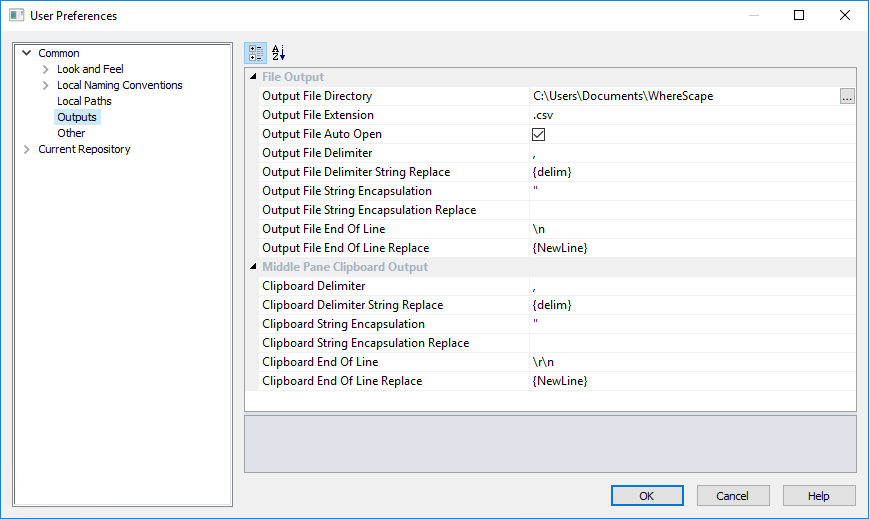Select the Outputs tree item

pos(77,117)
